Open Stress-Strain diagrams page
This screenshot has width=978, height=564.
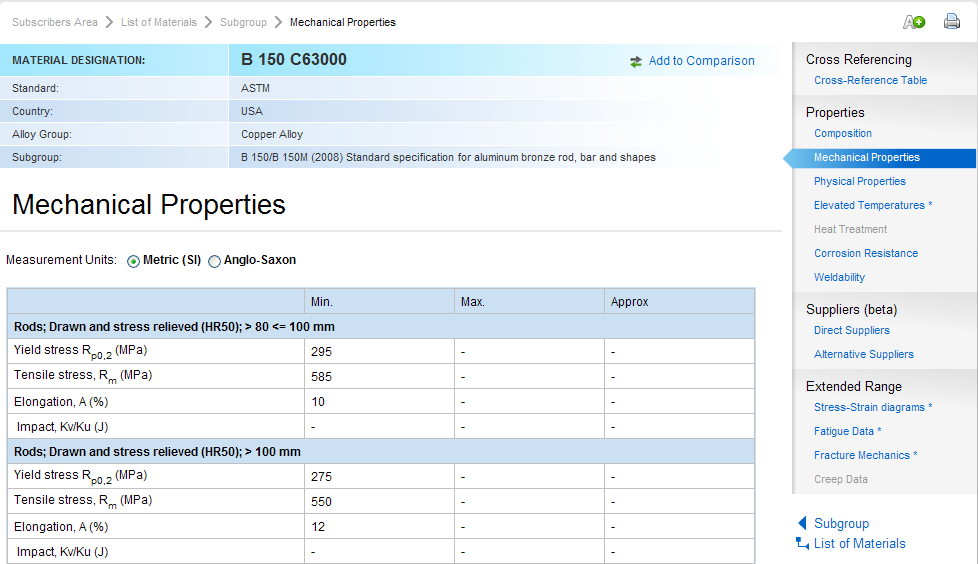872,407
